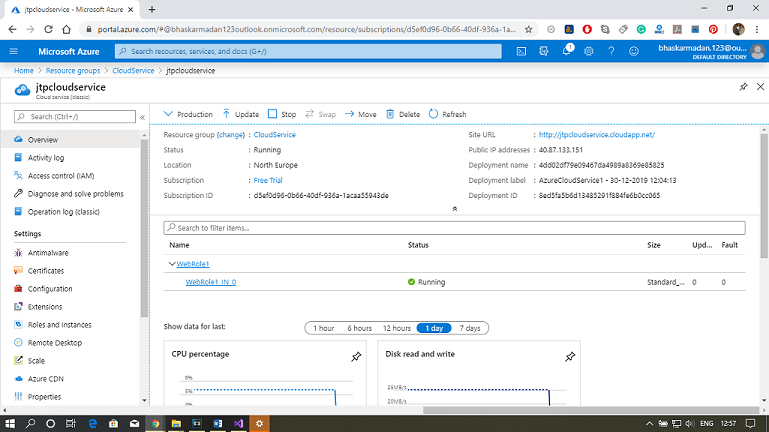Open the WebRole1 link
The height and width of the screenshot is (432, 769).
(x=193, y=264)
